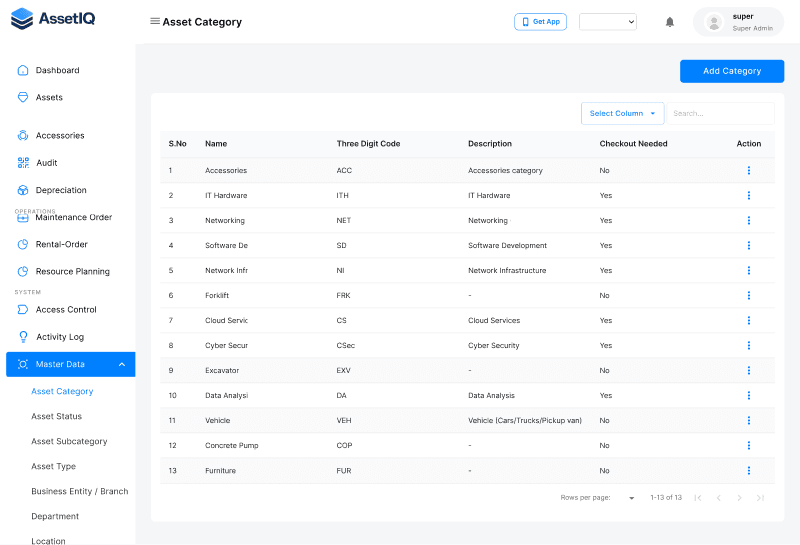Click the '1-13 of 13' pagination text
Screen dimensions: 800x545
(666, 498)
